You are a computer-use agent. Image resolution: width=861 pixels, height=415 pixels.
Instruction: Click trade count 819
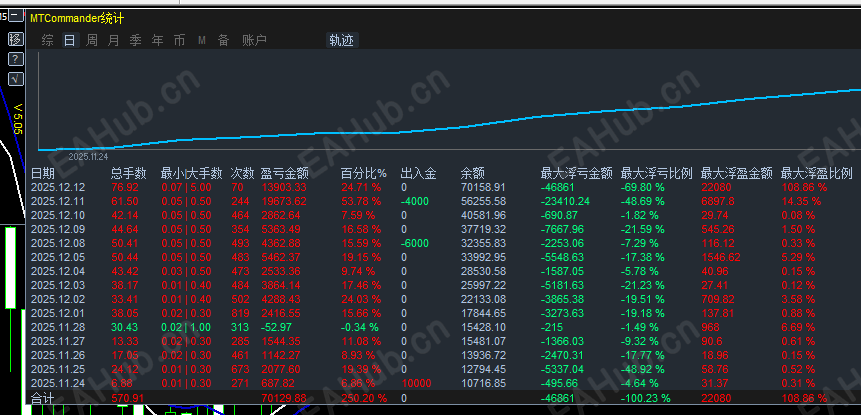(240, 313)
